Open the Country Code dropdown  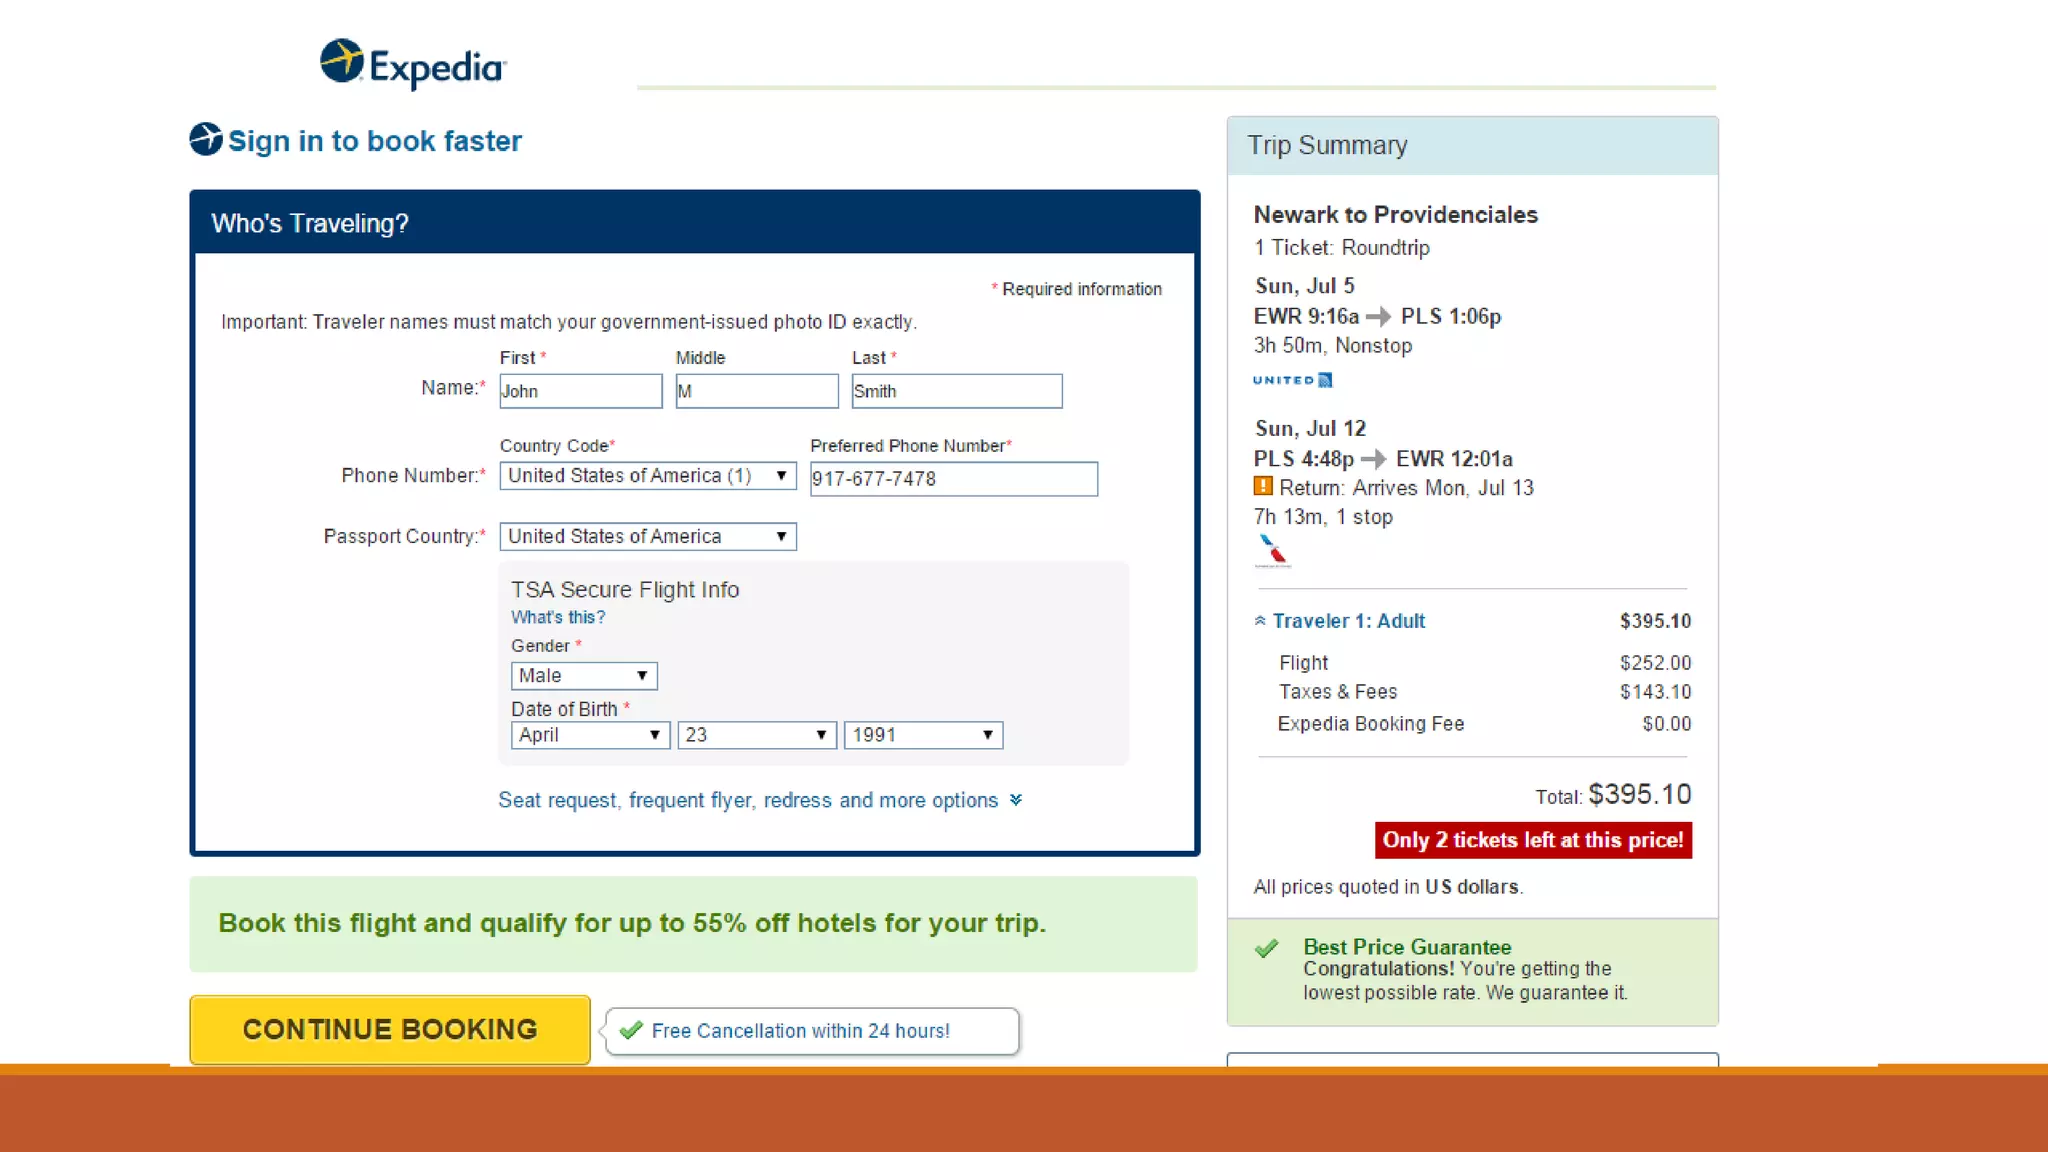[647, 476]
